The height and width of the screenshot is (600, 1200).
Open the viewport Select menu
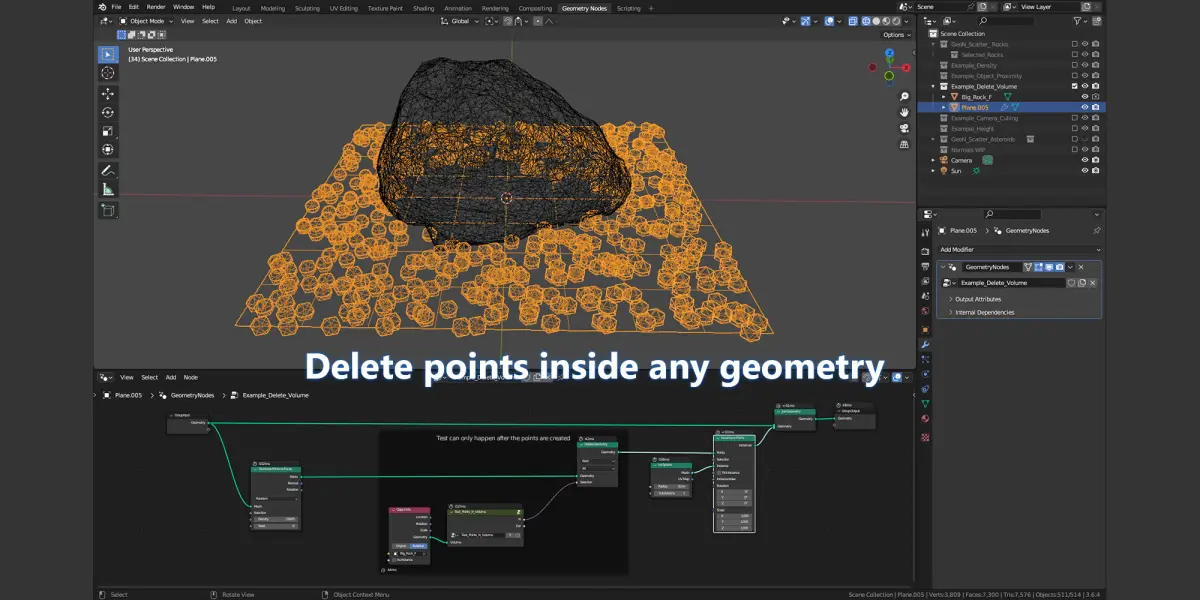pos(210,20)
